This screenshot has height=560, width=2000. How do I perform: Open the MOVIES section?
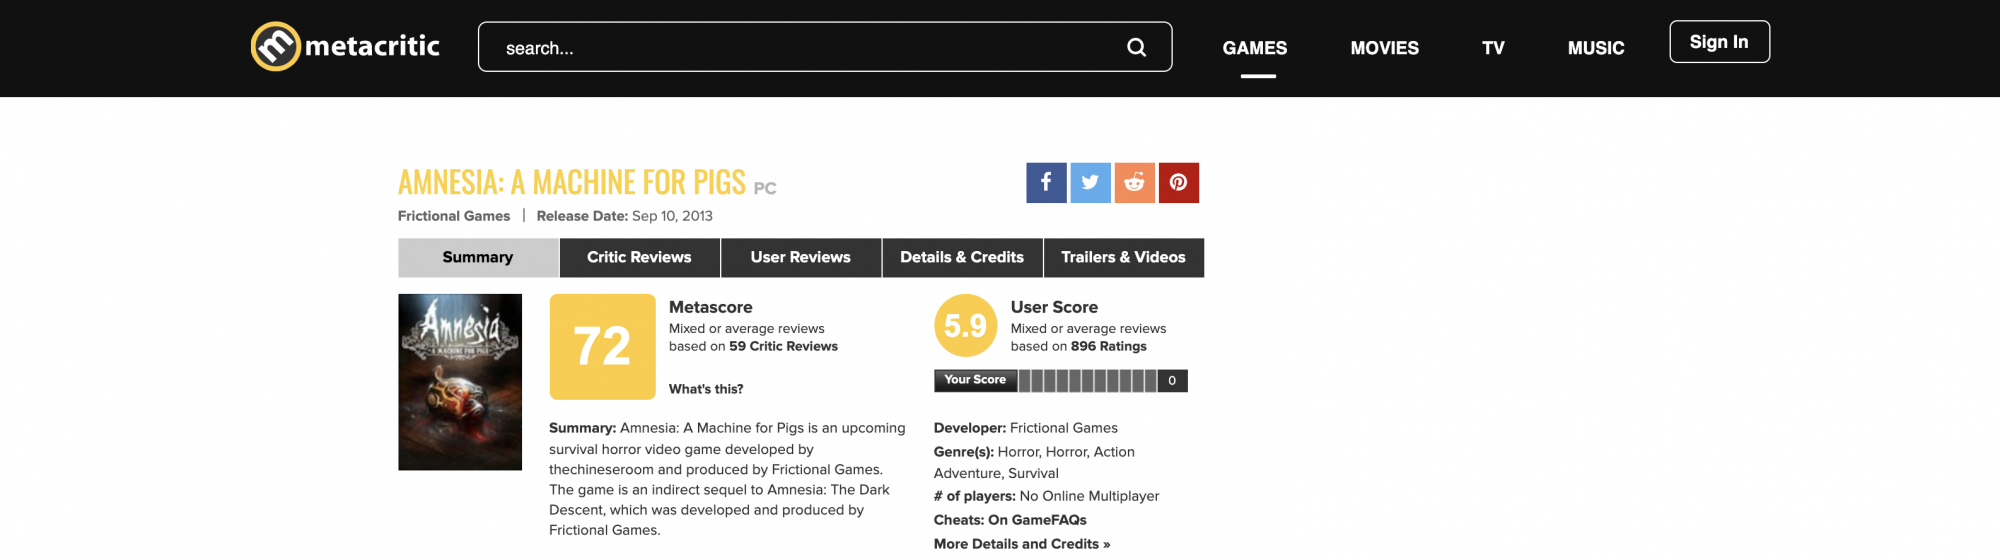pos(1384,48)
